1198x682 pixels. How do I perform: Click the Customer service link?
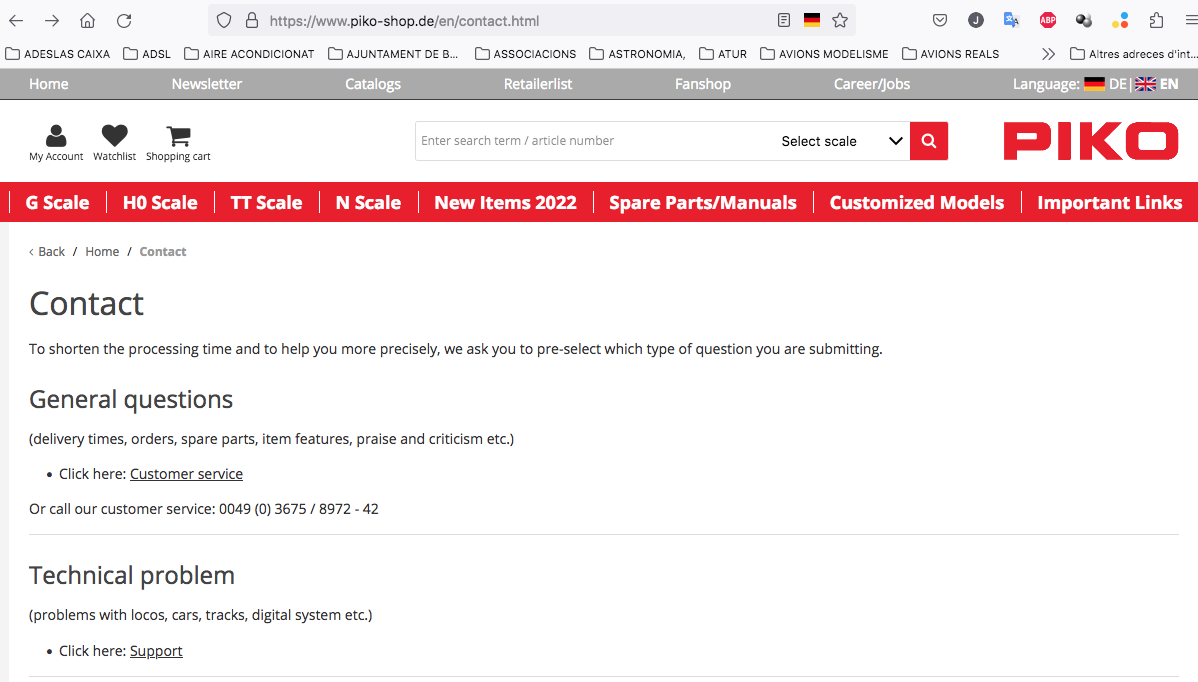(186, 474)
